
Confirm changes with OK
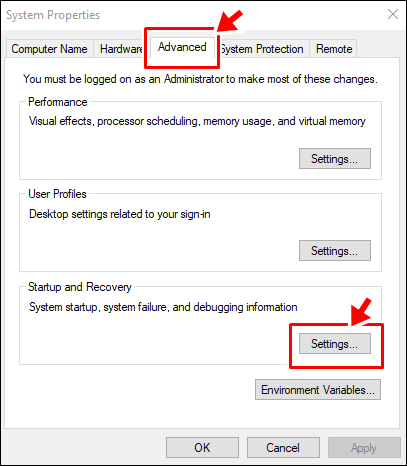pos(202,447)
